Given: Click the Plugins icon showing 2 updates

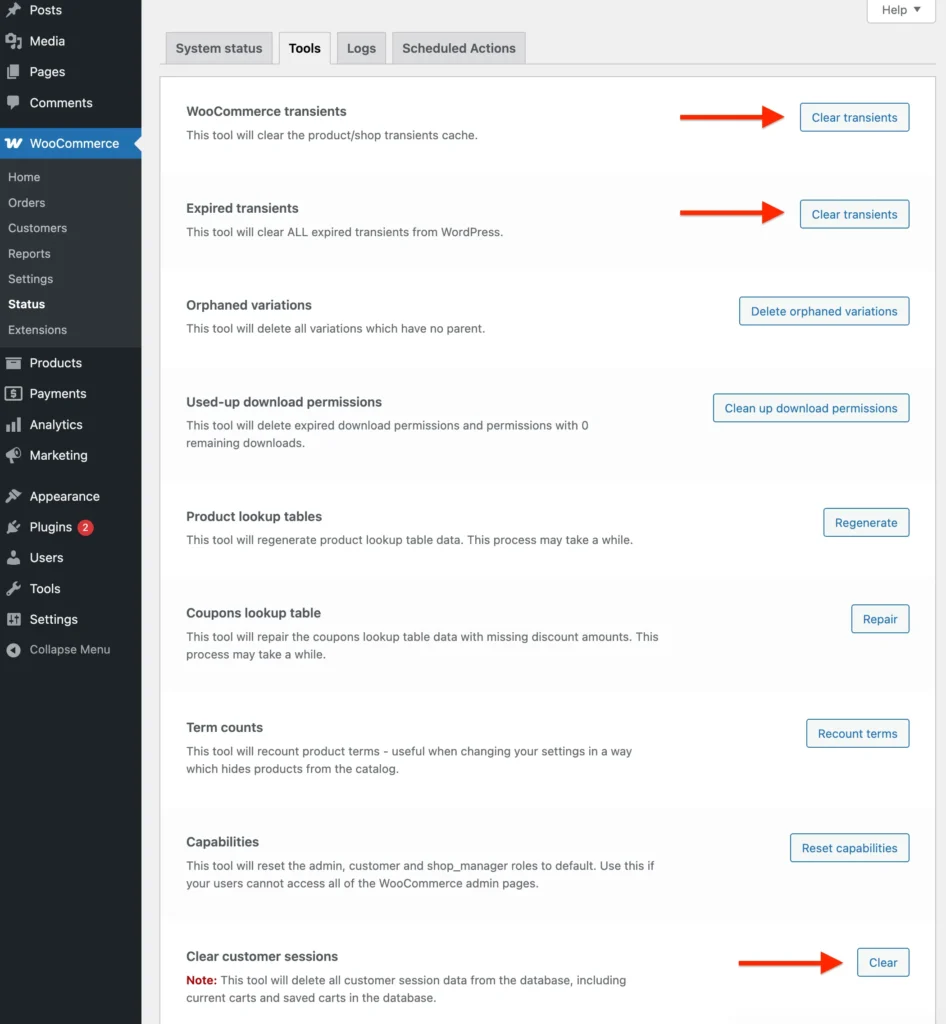Looking at the screenshot, I should pos(15,527).
